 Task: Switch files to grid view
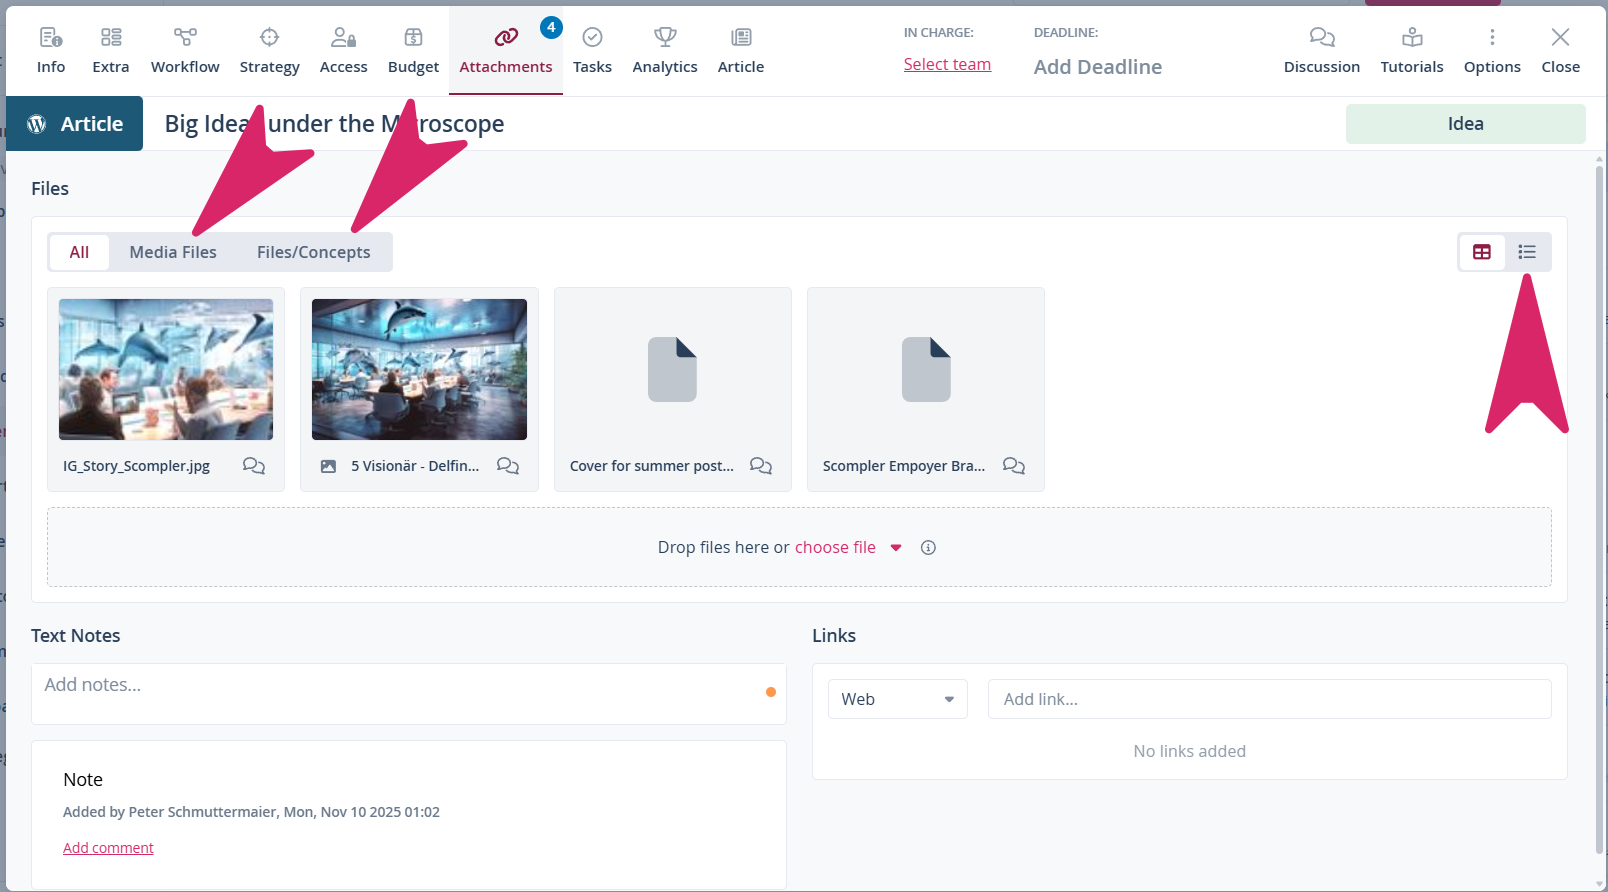tap(1482, 252)
